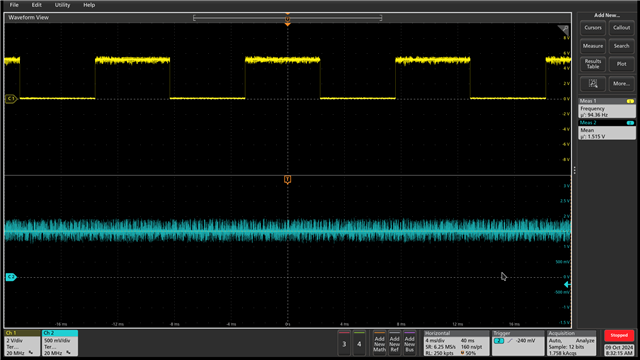The height and width of the screenshot is (360, 640).
Task: Click the cyan trigger level arrow
Action: pos(567,284)
